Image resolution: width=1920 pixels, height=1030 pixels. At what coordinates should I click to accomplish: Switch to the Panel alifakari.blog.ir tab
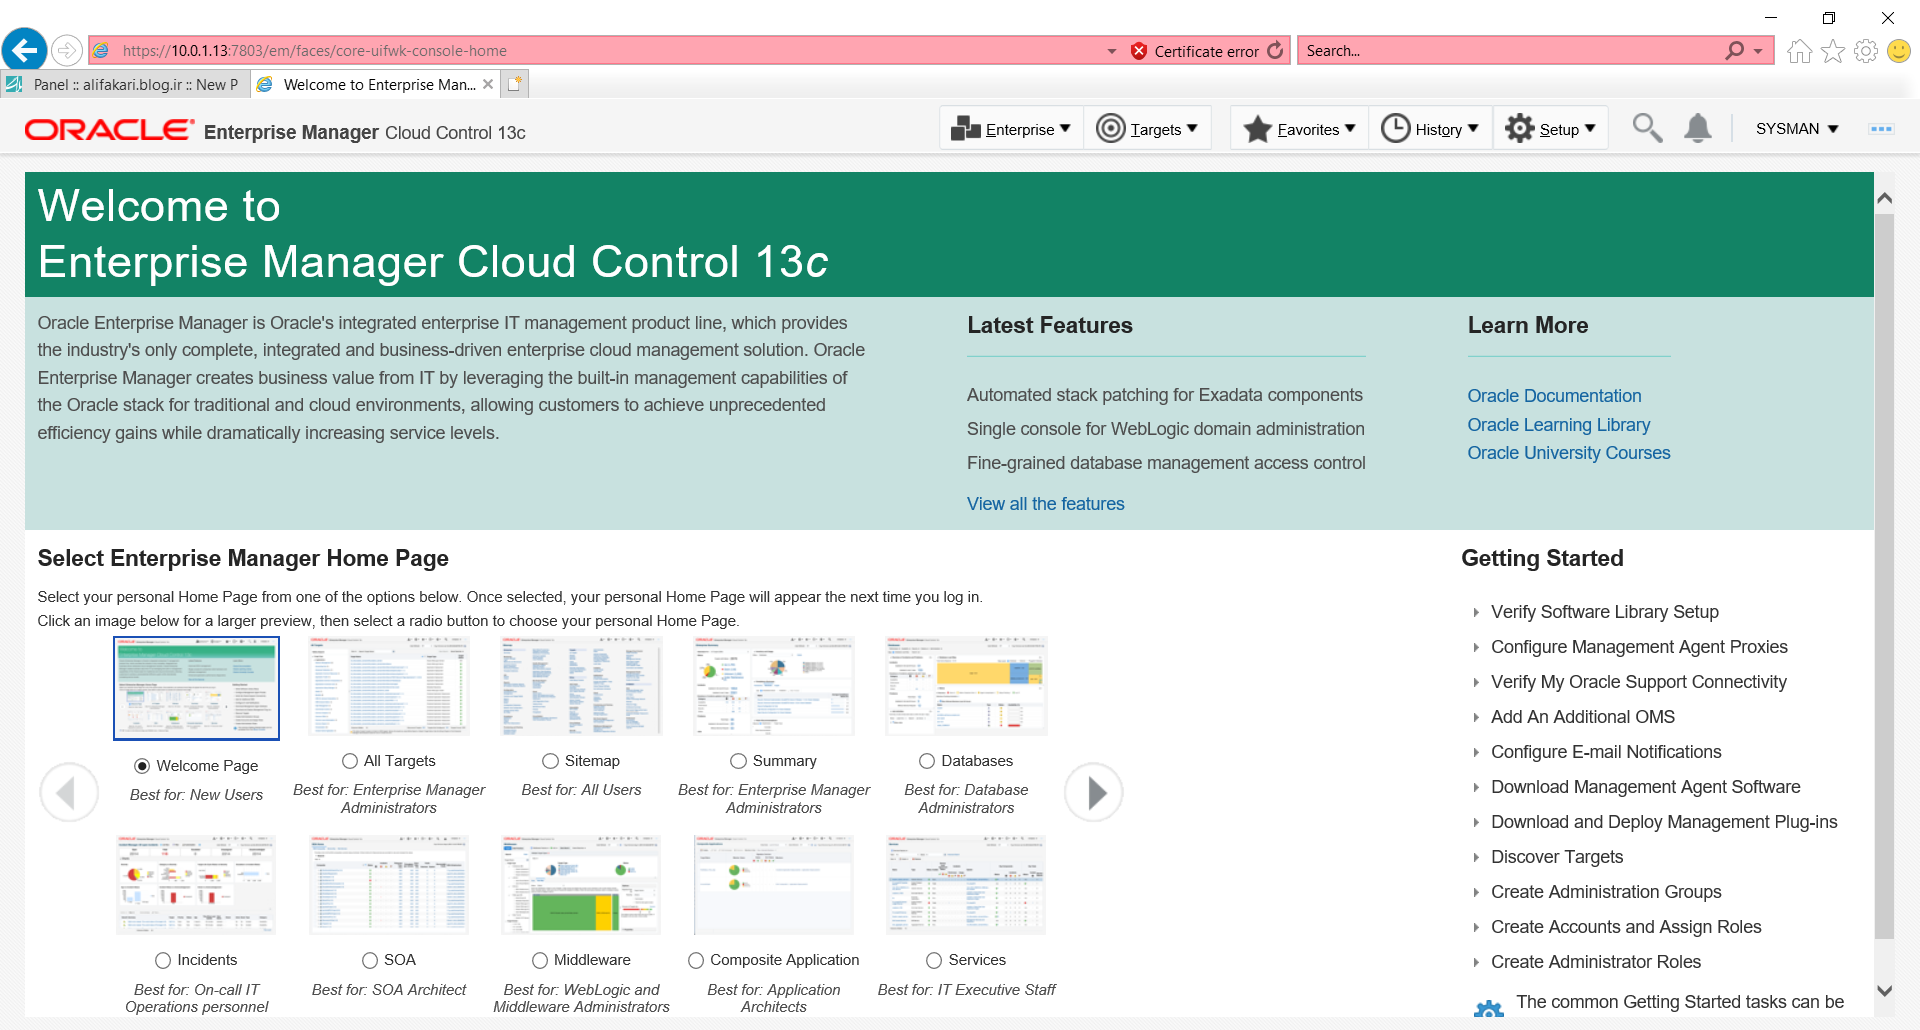(x=125, y=84)
